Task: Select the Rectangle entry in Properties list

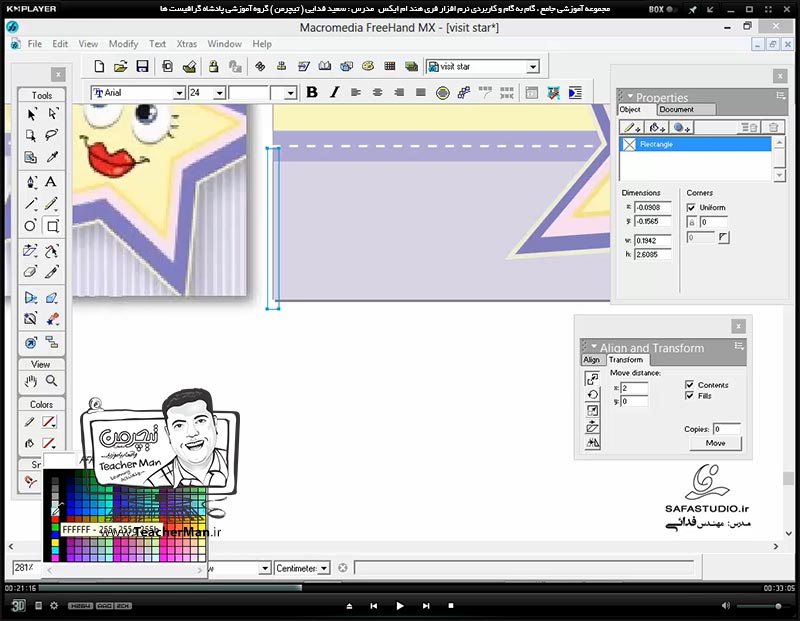Action: point(695,144)
